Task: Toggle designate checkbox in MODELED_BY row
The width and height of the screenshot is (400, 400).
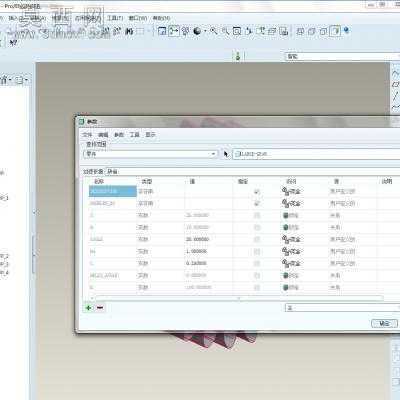Action: (x=257, y=203)
